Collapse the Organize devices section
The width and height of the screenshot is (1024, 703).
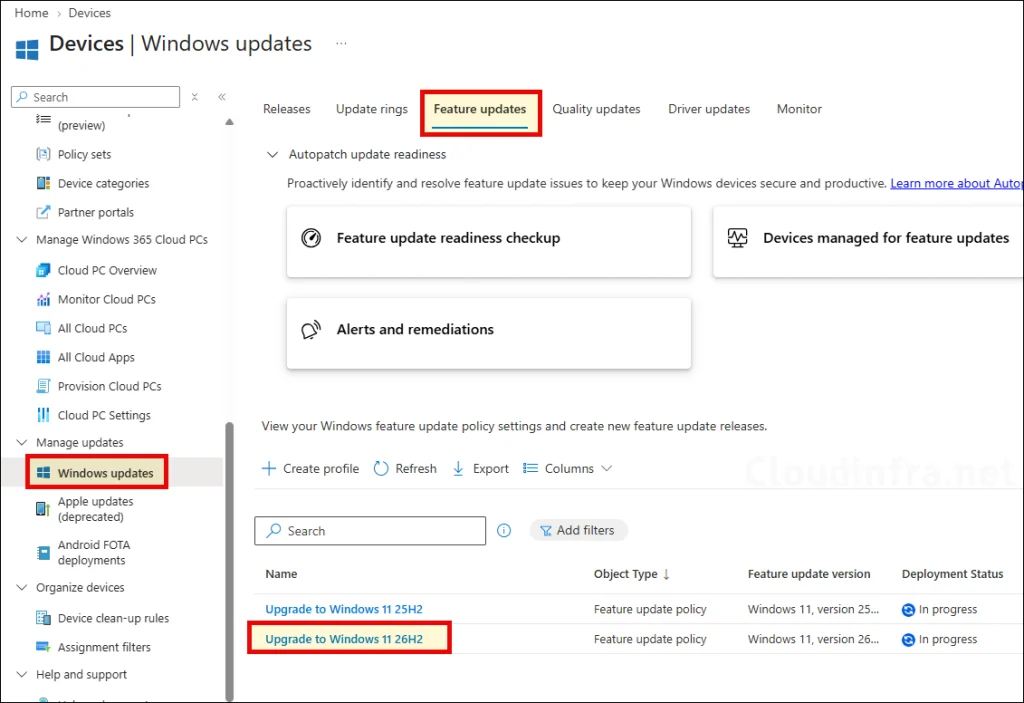click(x=22, y=587)
